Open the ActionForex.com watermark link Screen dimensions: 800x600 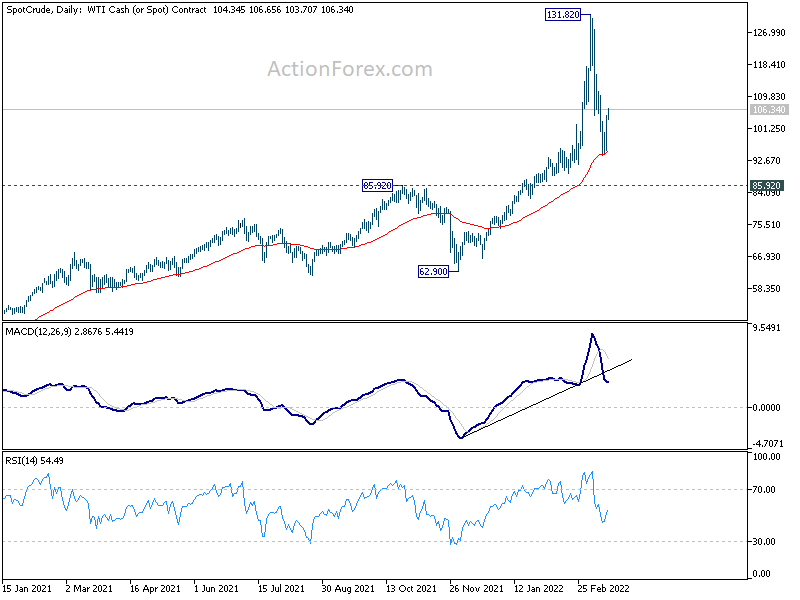click(350, 69)
